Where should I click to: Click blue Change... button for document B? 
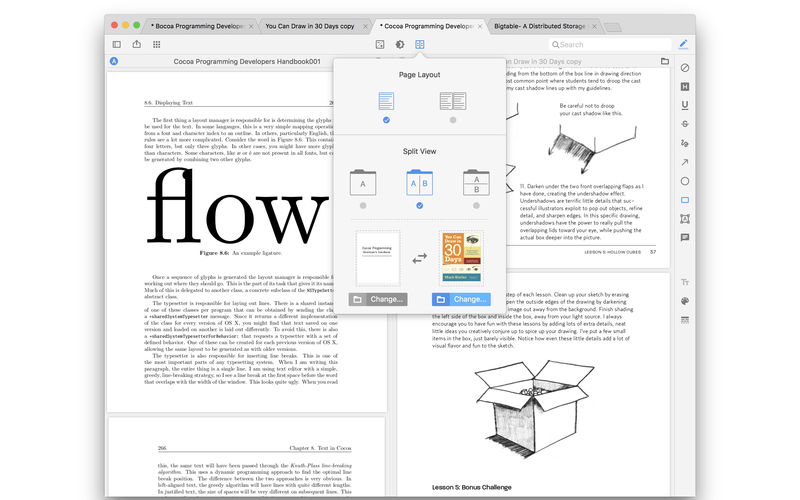click(x=462, y=299)
